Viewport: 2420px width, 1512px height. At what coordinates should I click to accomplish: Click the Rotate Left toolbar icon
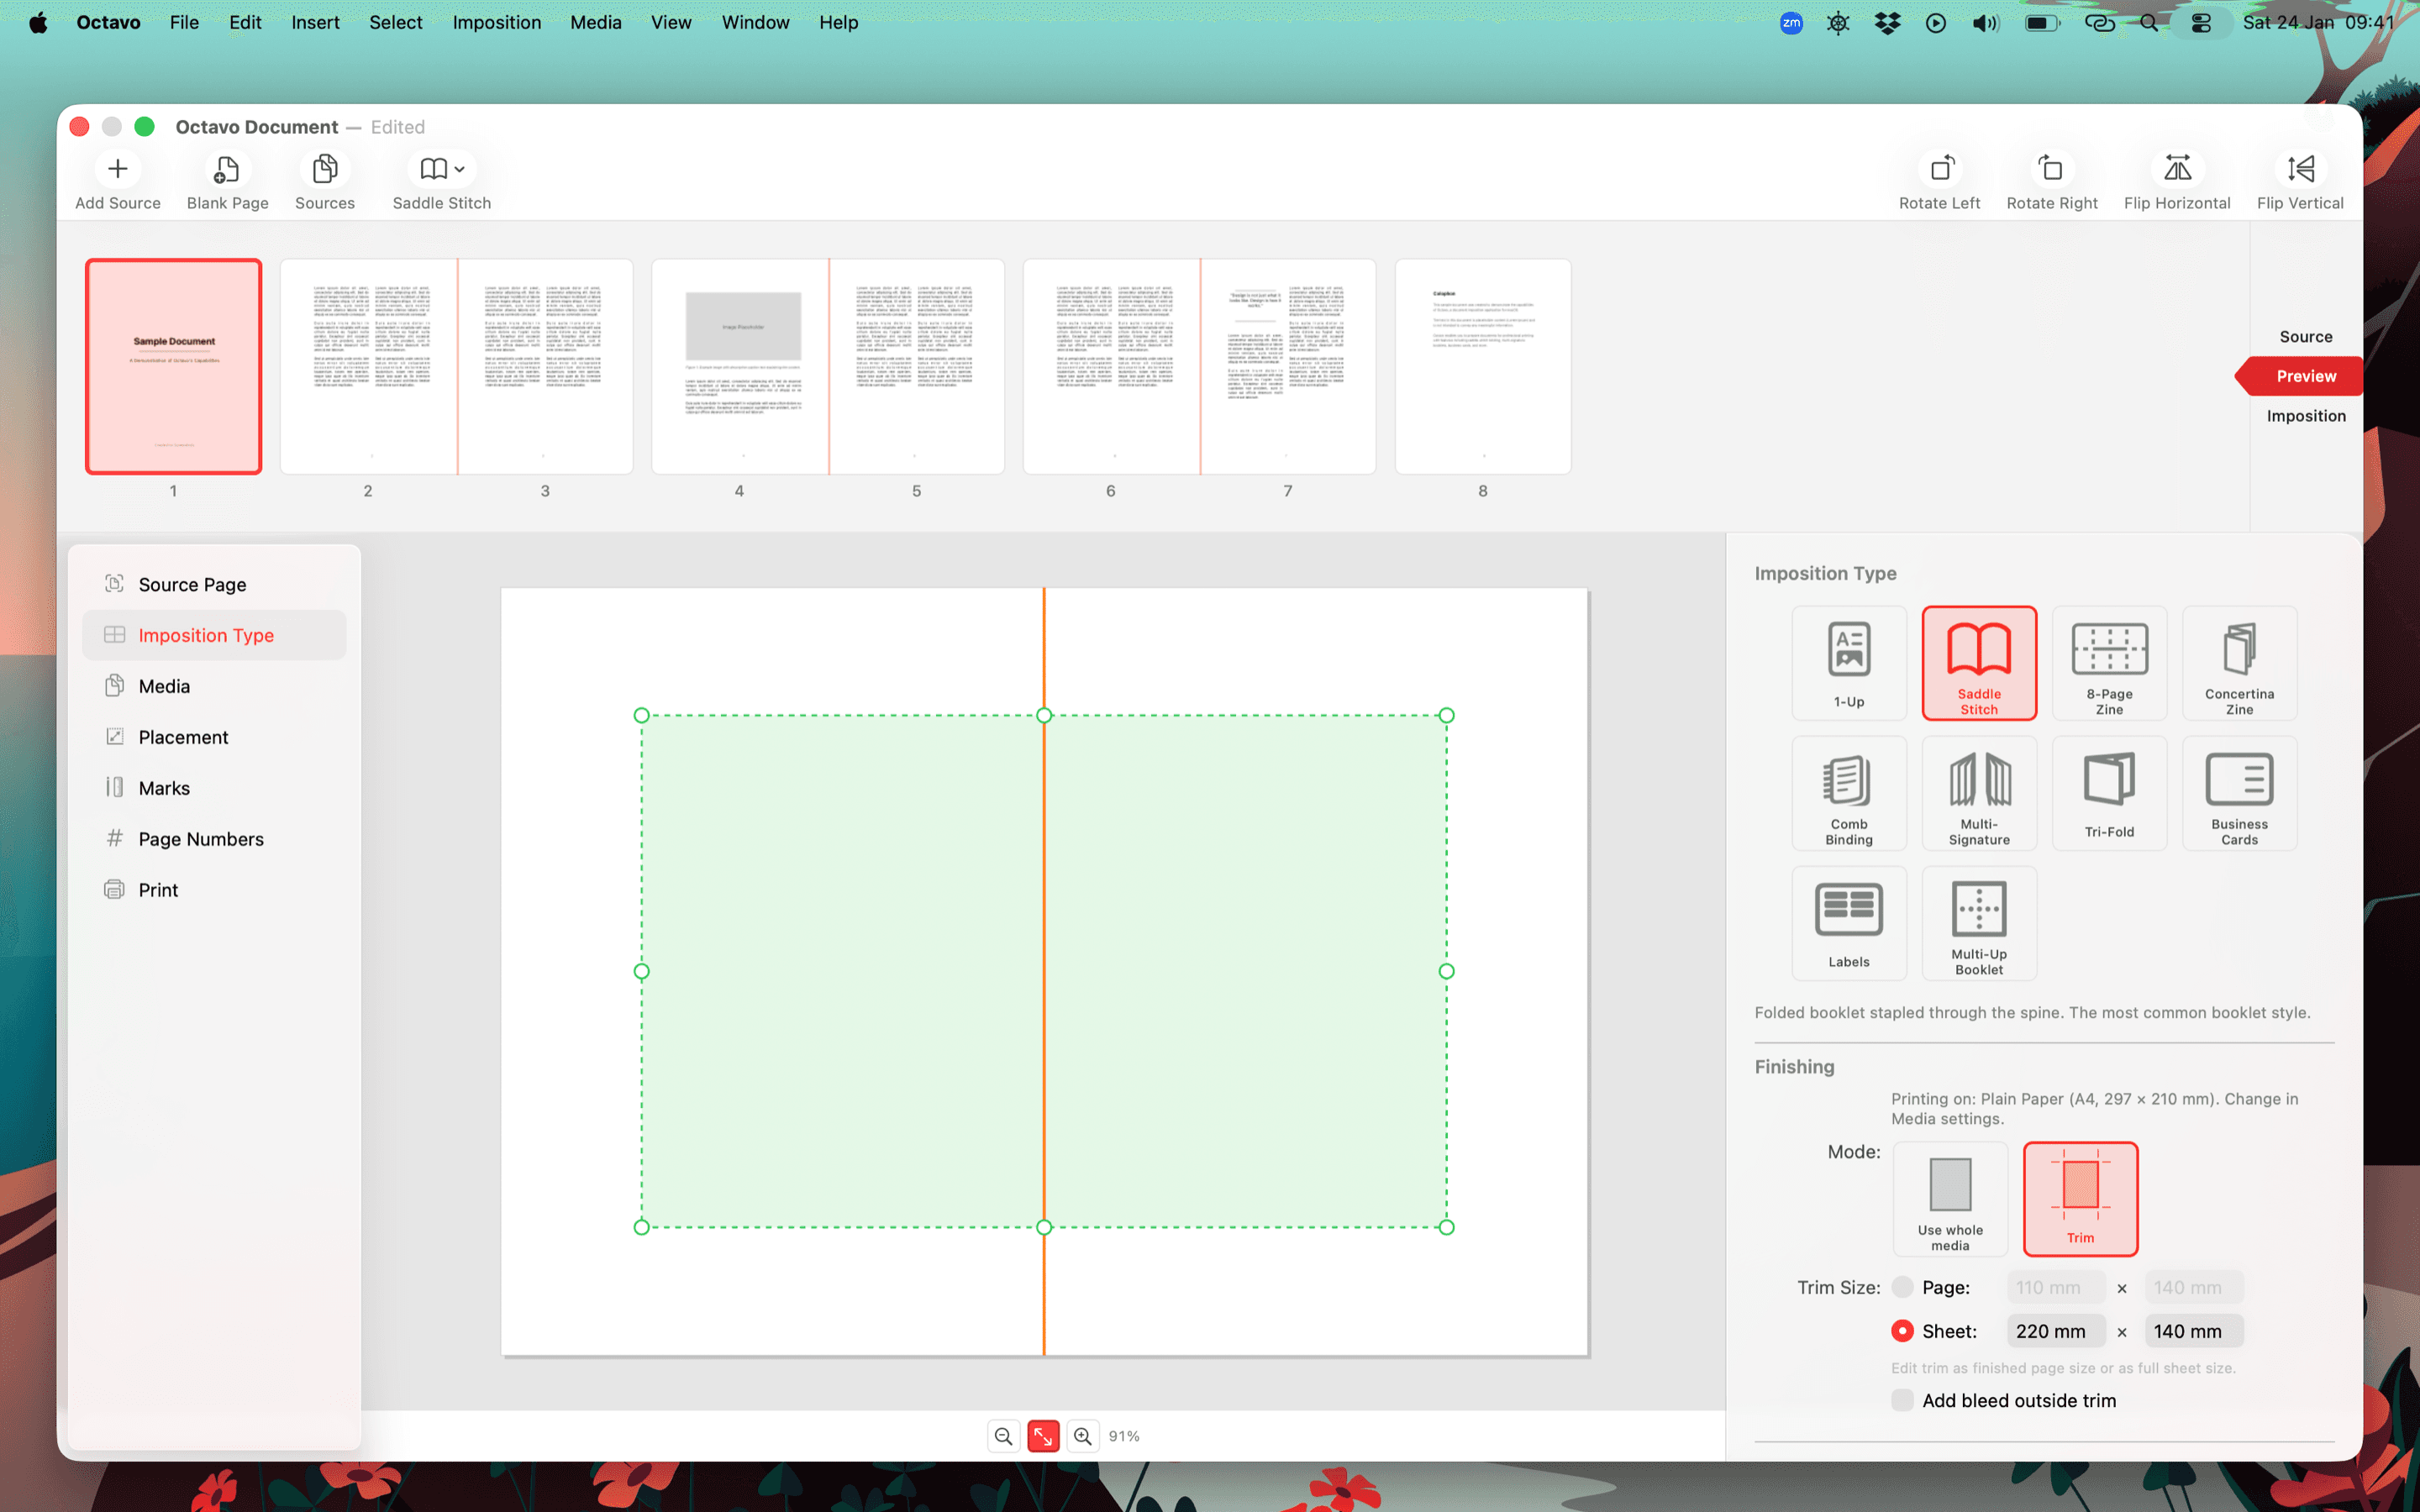[x=1939, y=170]
